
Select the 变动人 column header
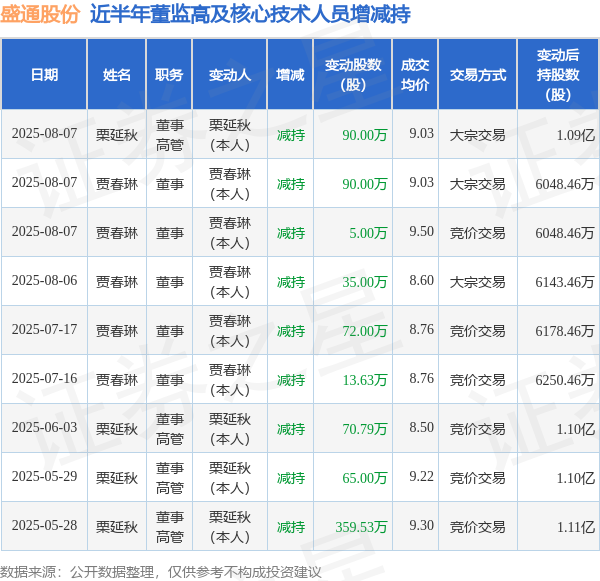click(230, 75)
